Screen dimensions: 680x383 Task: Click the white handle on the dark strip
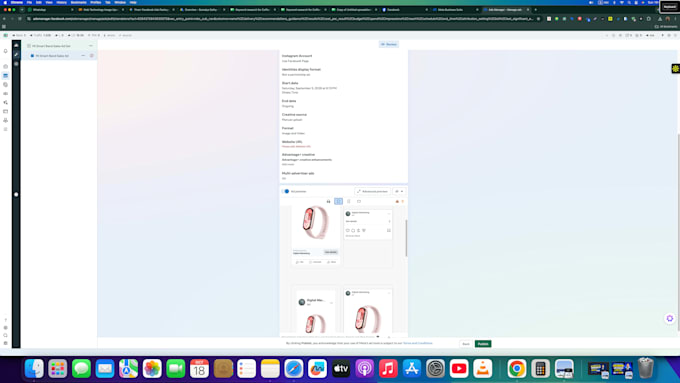point(16,194)
